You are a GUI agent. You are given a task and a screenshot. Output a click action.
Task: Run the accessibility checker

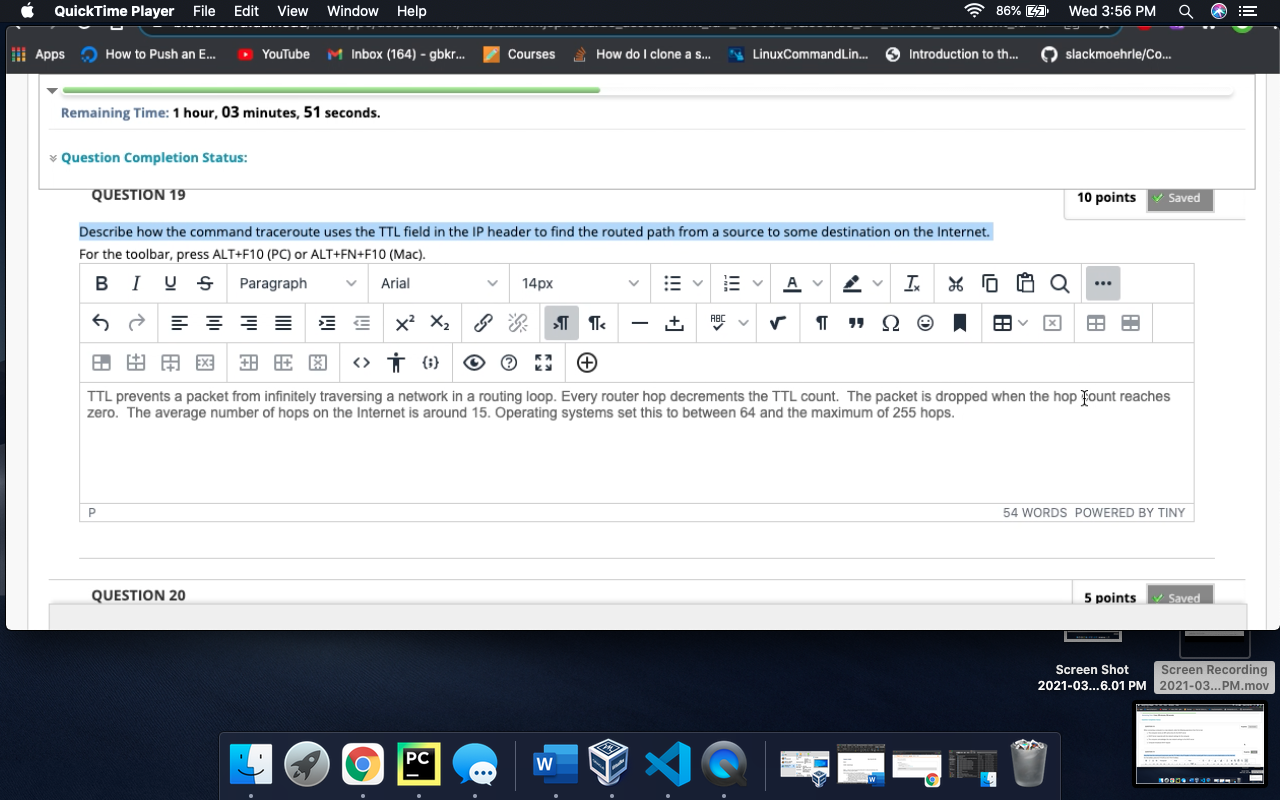point(396,362)
